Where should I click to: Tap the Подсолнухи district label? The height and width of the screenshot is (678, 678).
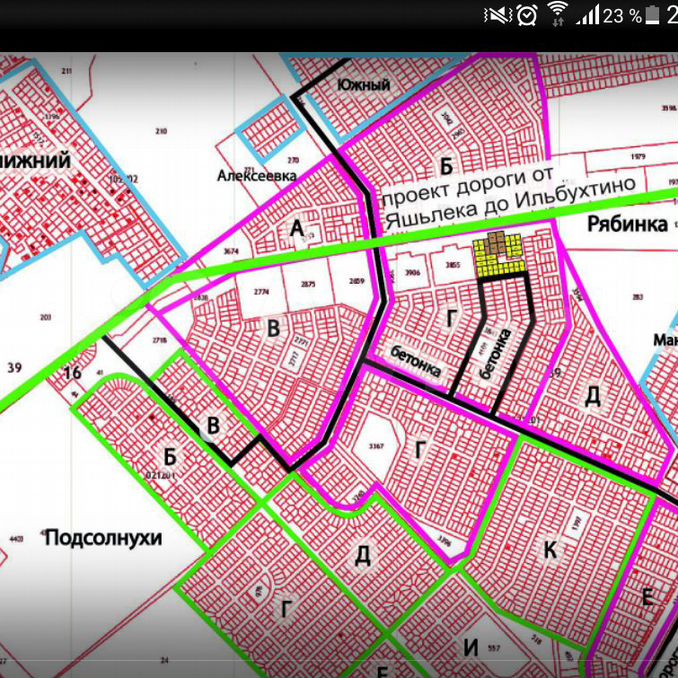coord(103,538)
